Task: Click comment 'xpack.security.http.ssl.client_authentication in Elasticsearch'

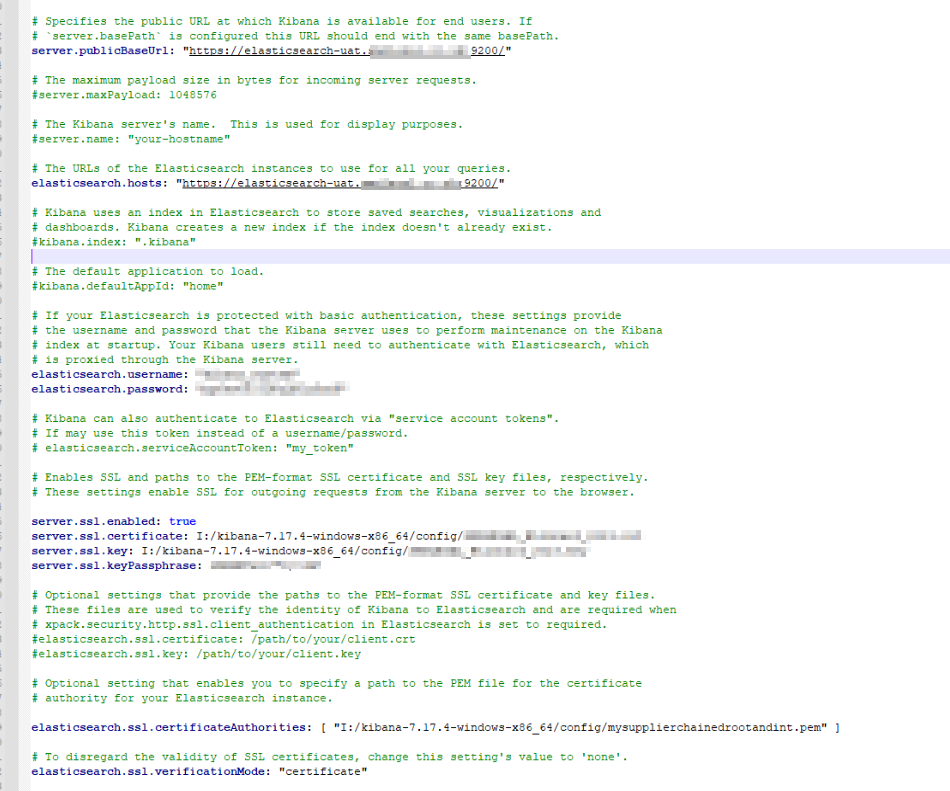Action: click(319, 624)
